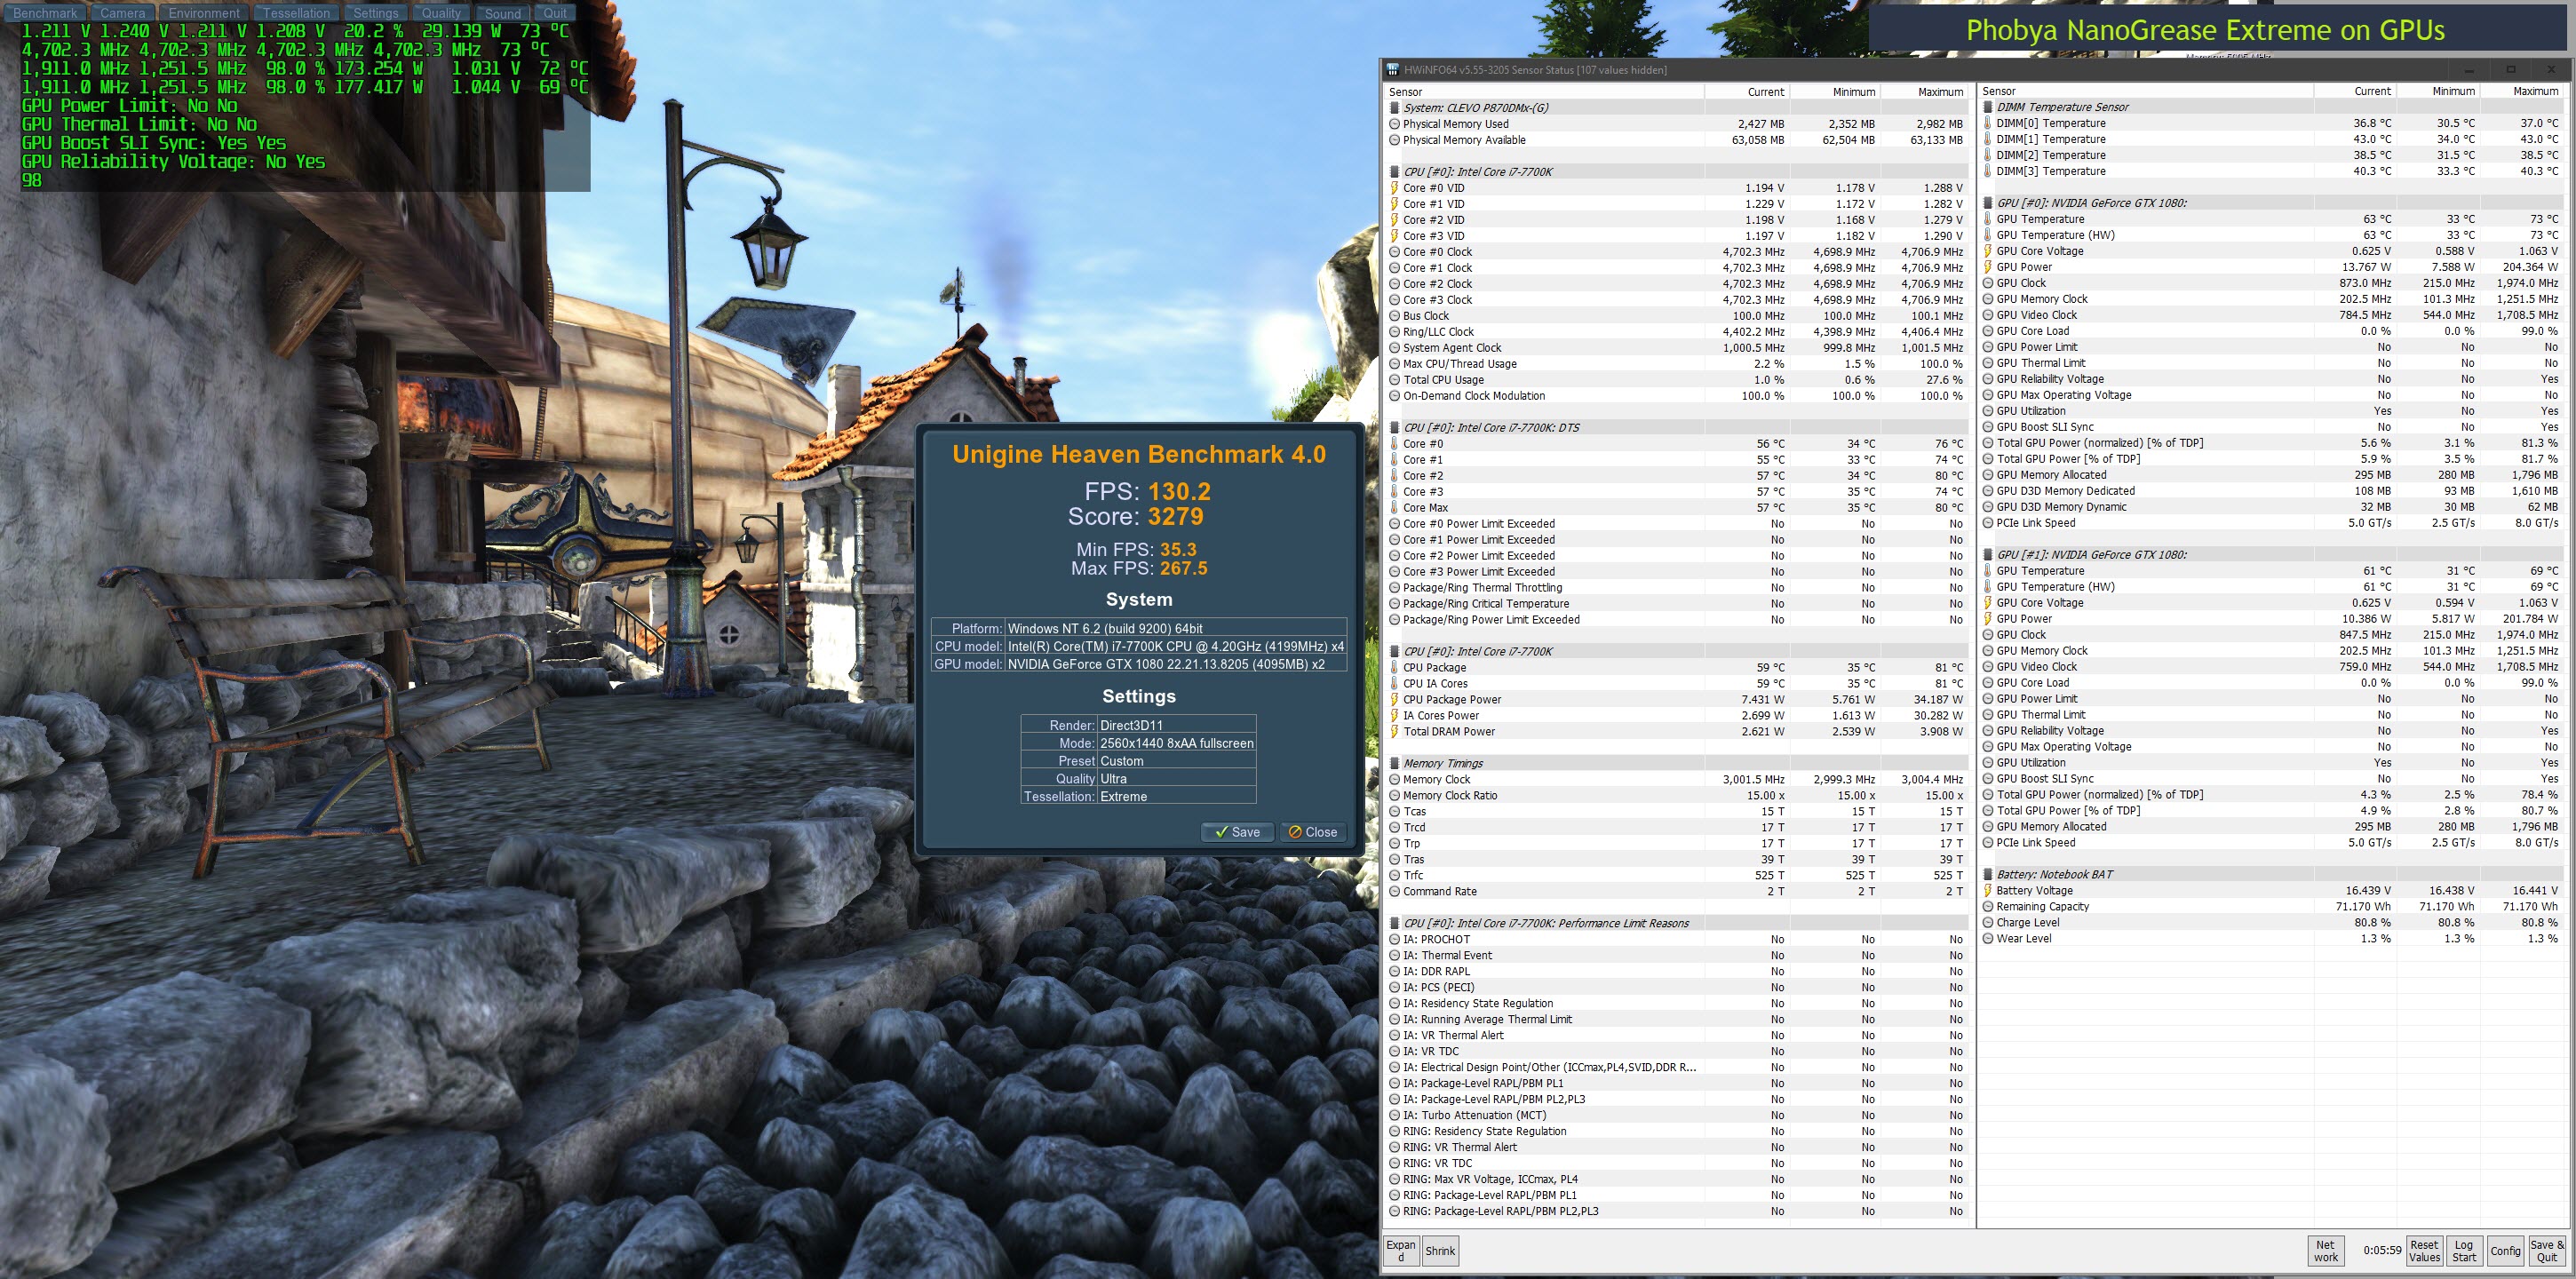Close the Heaven benchmark results dialog

pos(1311,832)
